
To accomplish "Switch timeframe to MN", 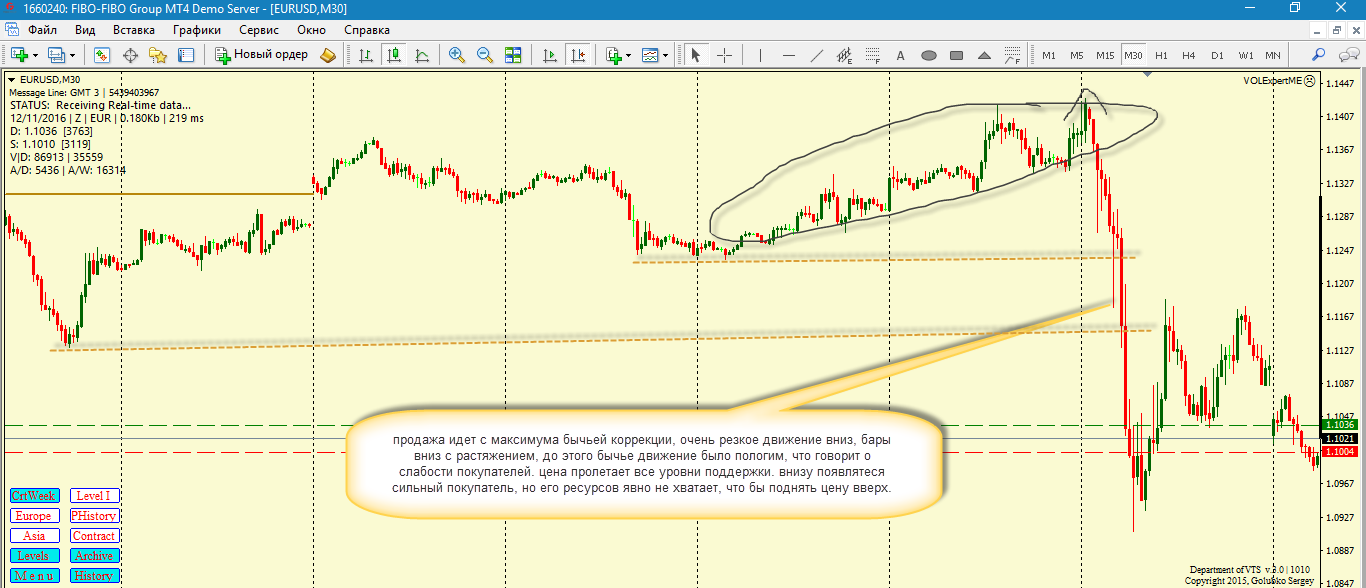I will [1273, 55].
